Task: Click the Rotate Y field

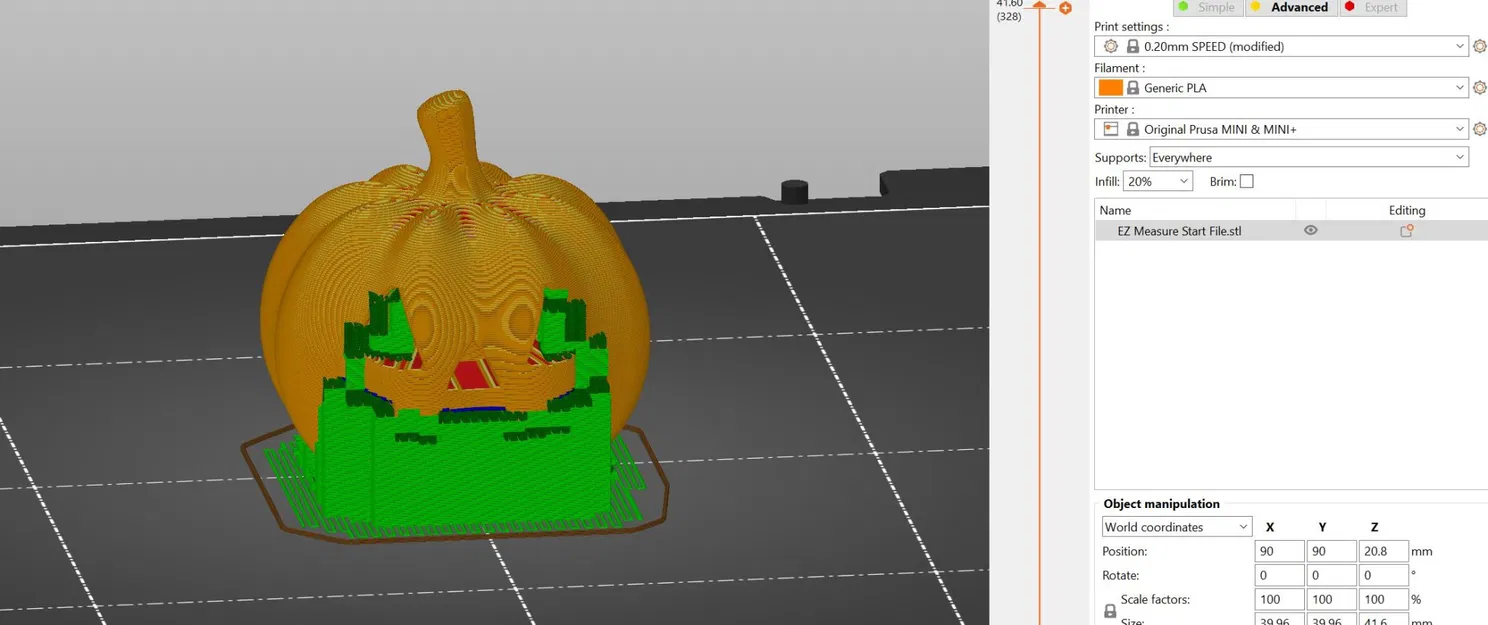Action: pyautogui.click(x=1331, y=575)
